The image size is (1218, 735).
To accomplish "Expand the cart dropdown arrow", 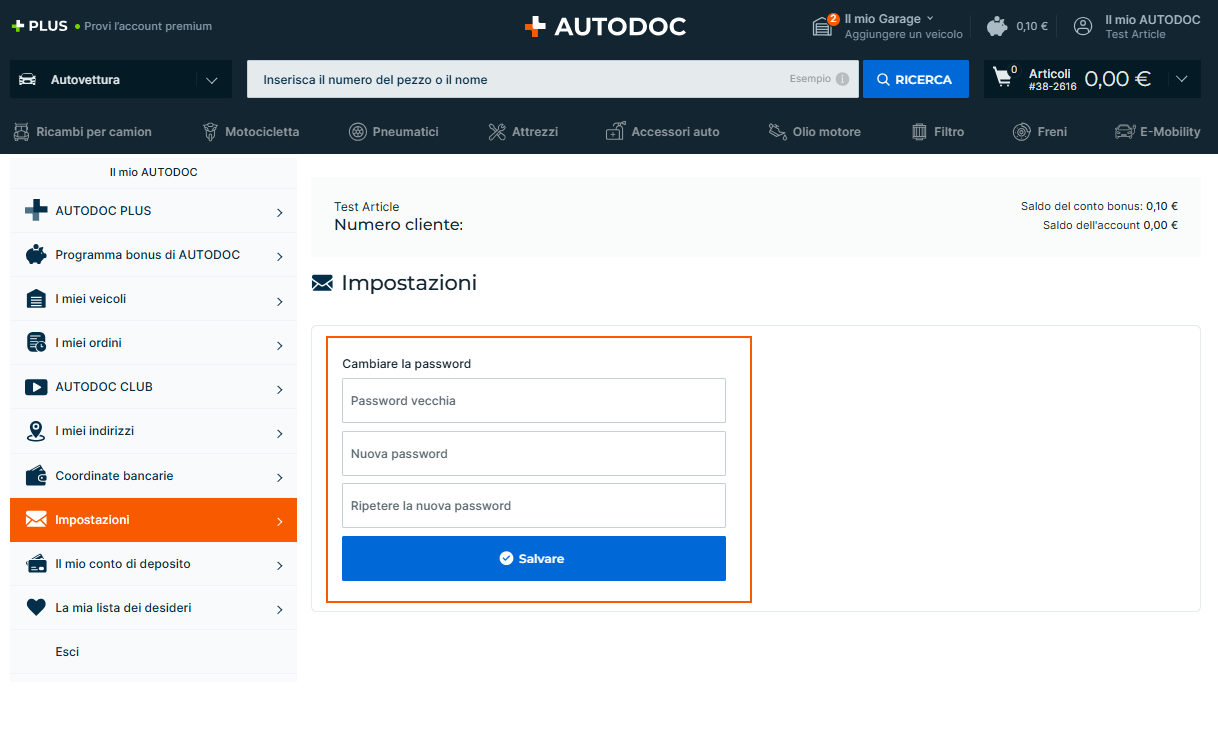I will pos(1182,79).
